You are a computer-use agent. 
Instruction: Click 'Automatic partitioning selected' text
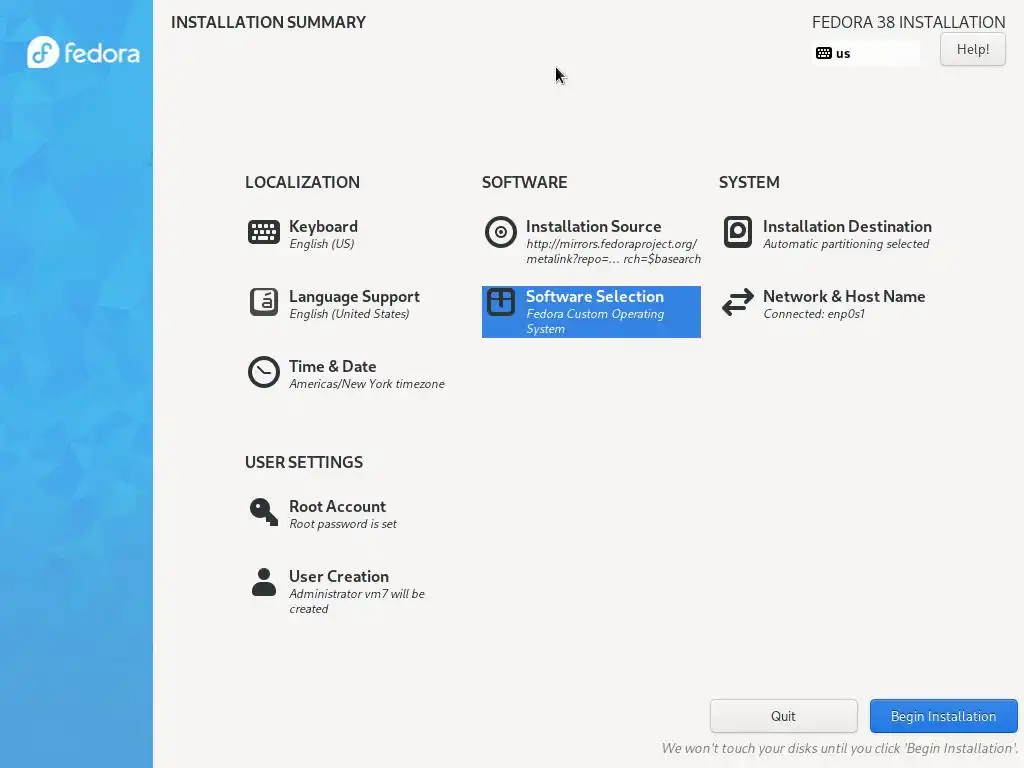[846, 244]
